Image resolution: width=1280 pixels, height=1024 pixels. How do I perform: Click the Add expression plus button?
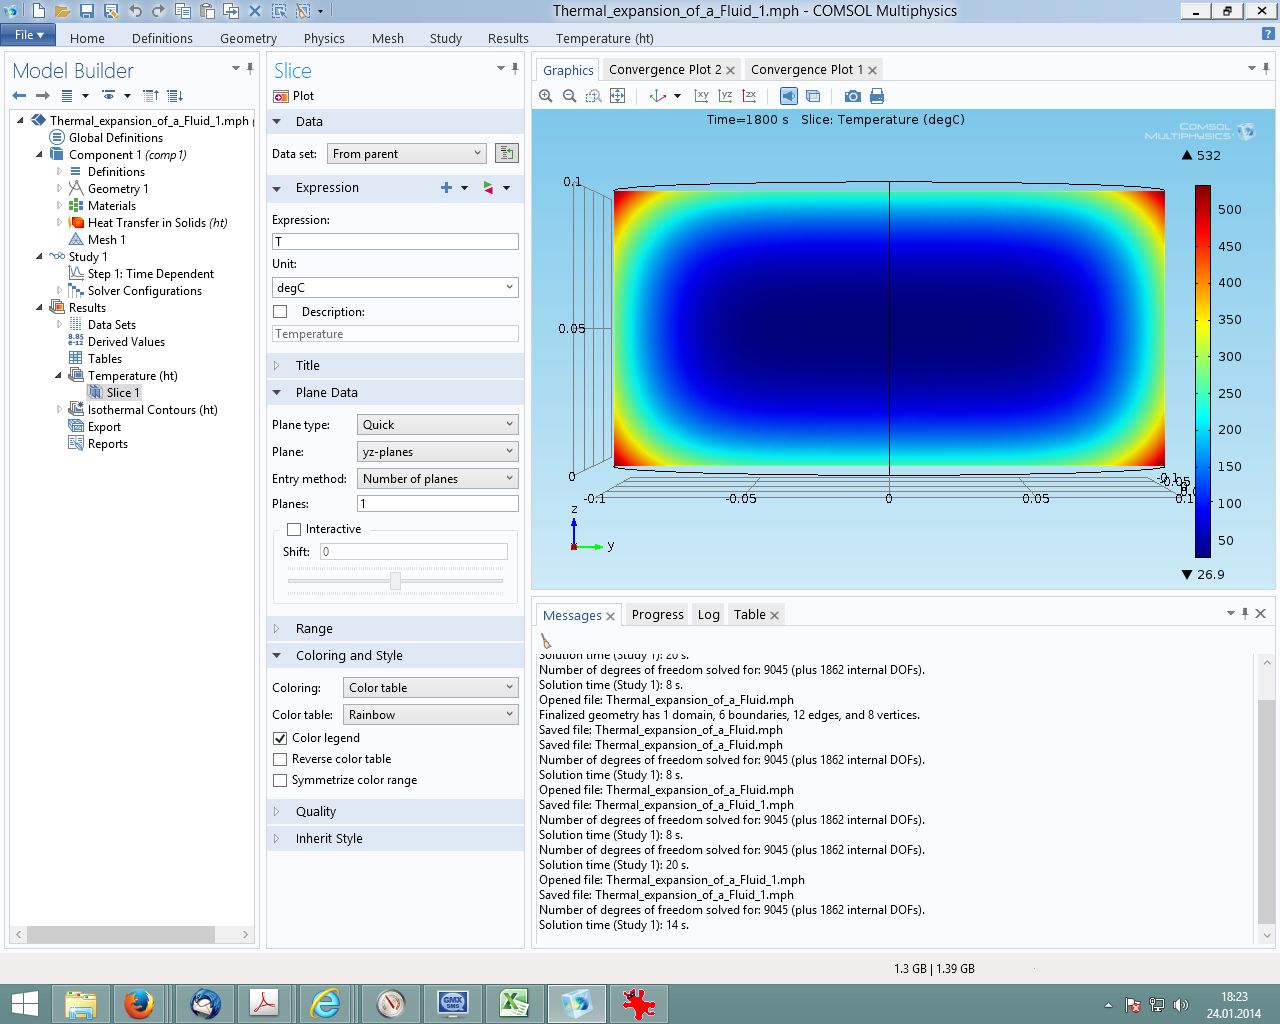(447, 188)
